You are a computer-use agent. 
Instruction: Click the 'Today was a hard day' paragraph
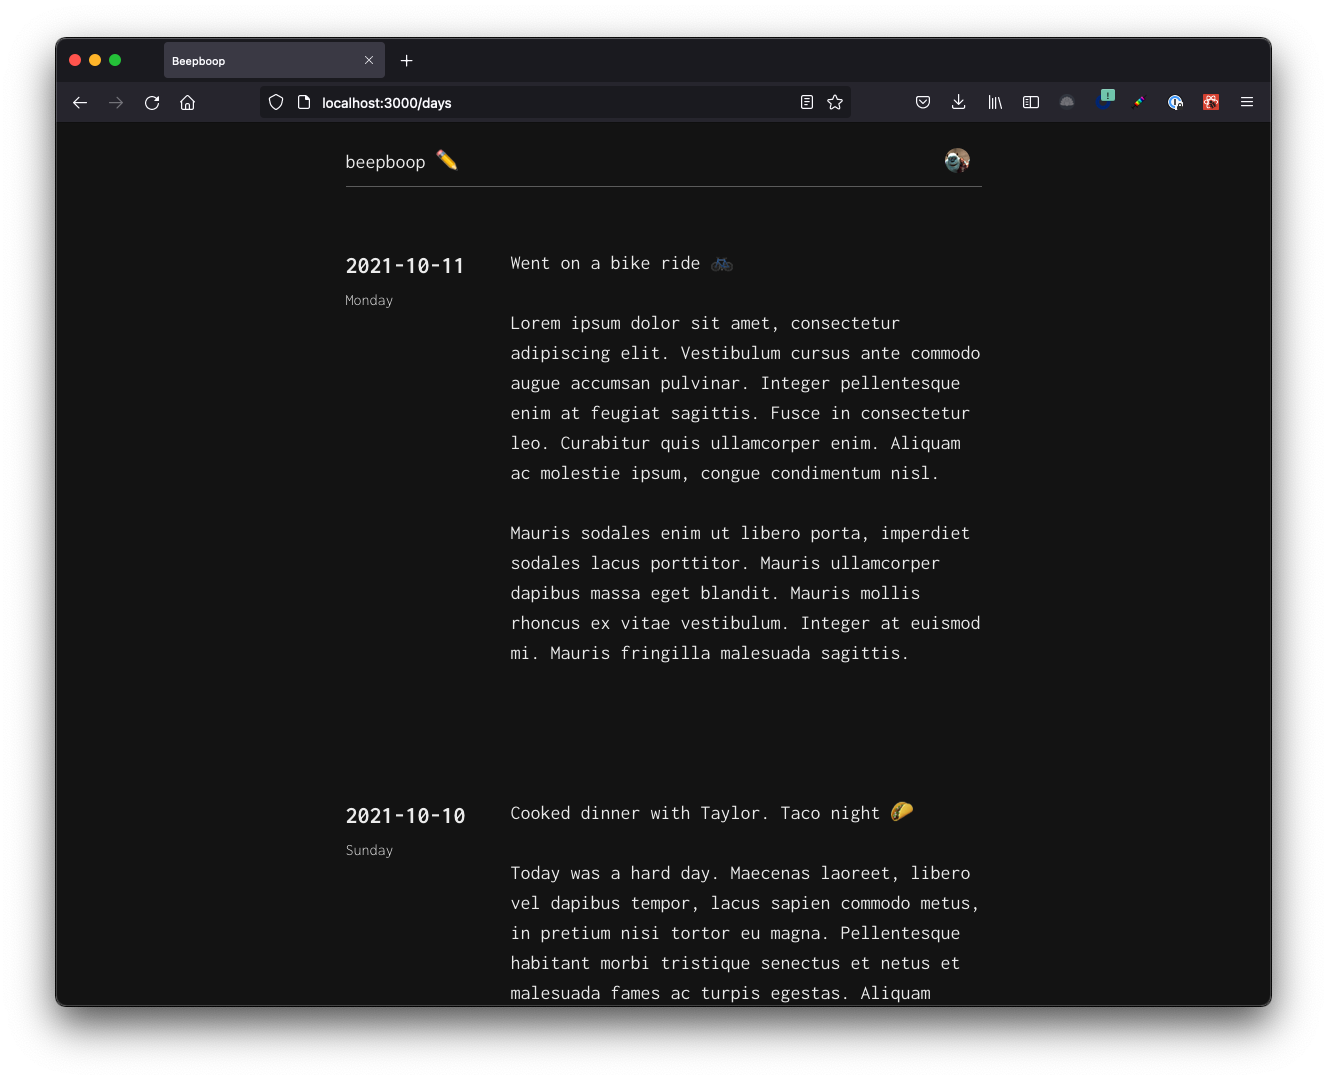(745, 933)
